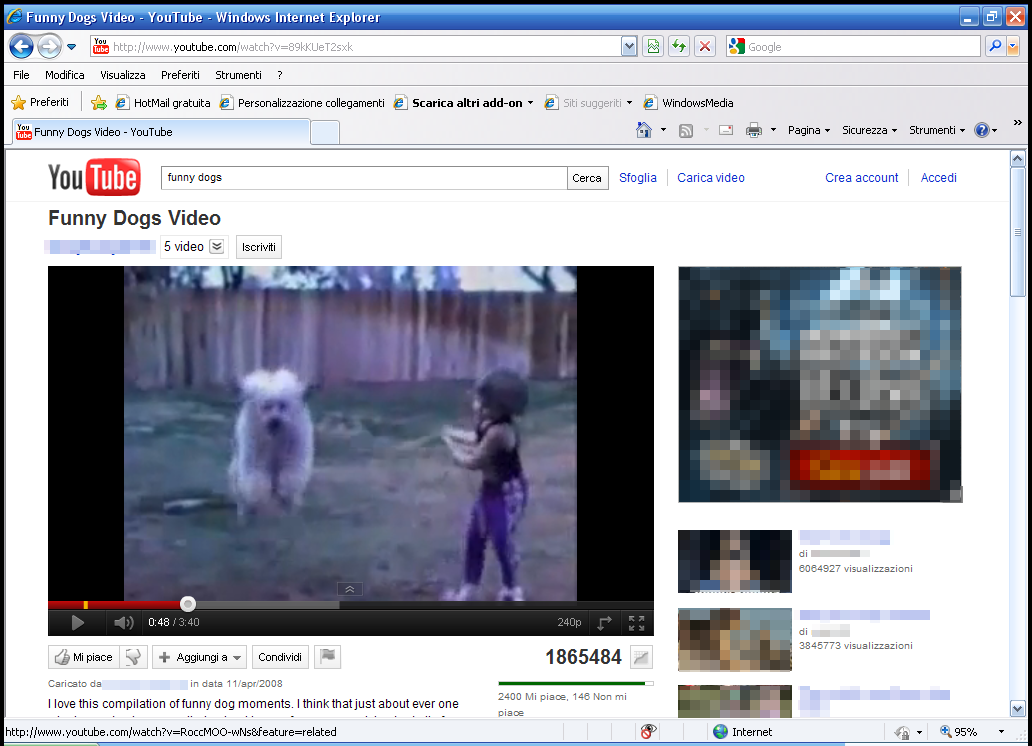Click the flag report video icon

(x=327, y=657)
